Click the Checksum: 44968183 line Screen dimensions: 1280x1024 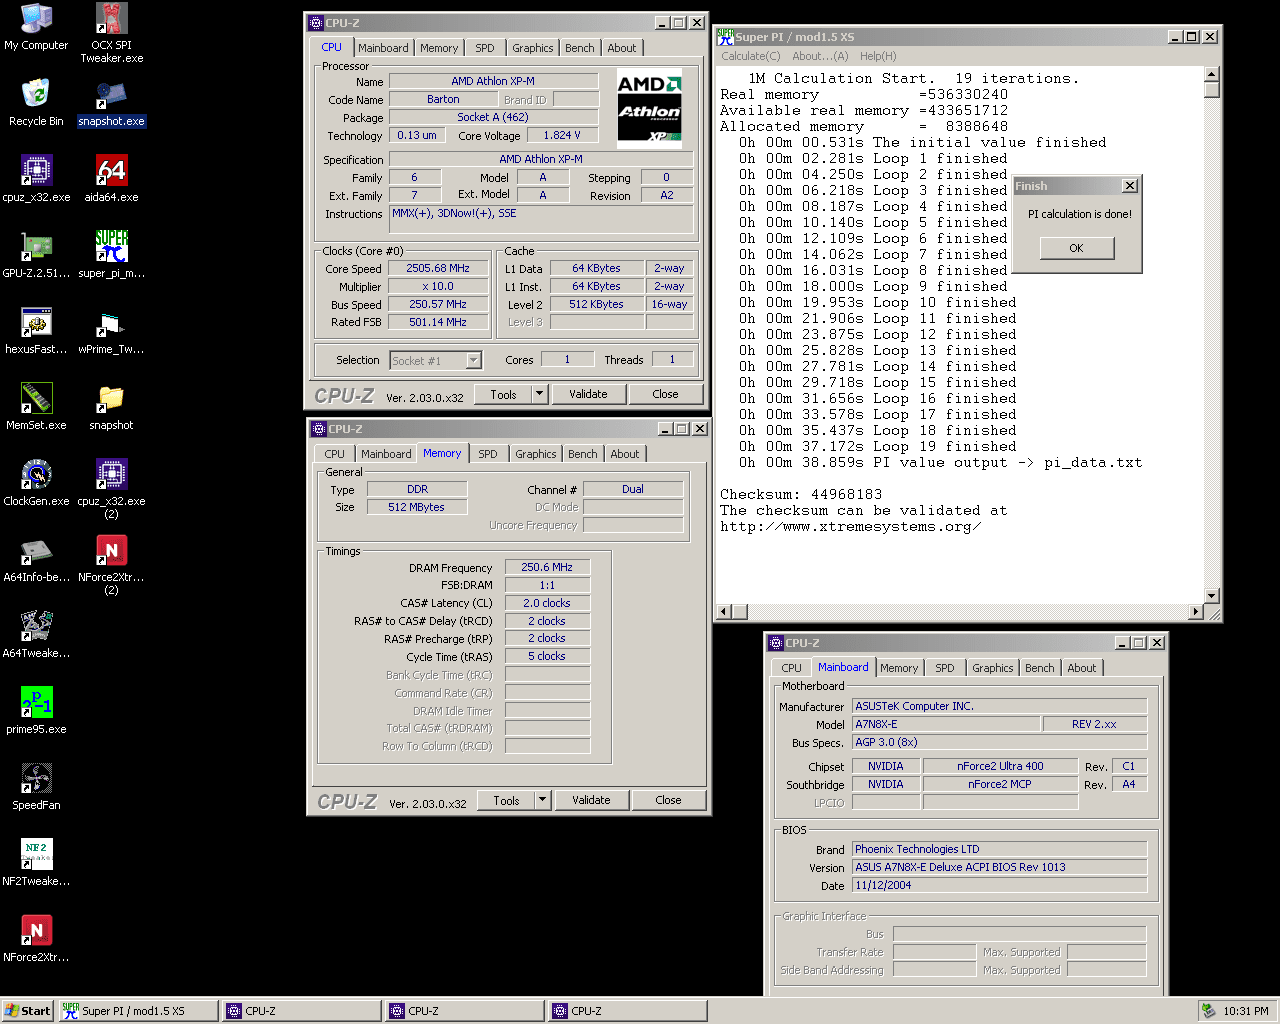point(801,494)
